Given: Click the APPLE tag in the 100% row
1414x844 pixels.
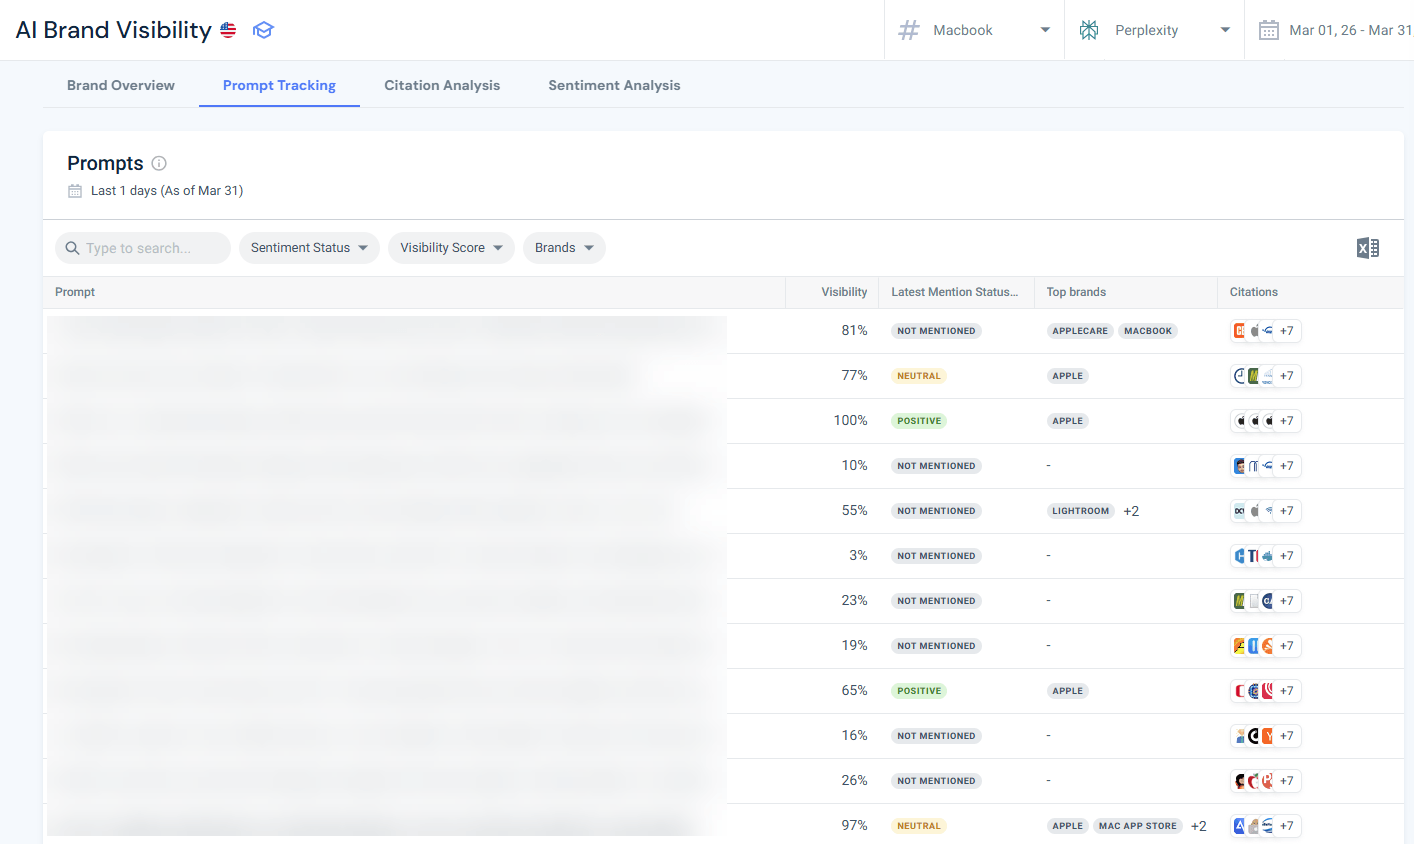Looking at the screenshot, I should 1068,421.
